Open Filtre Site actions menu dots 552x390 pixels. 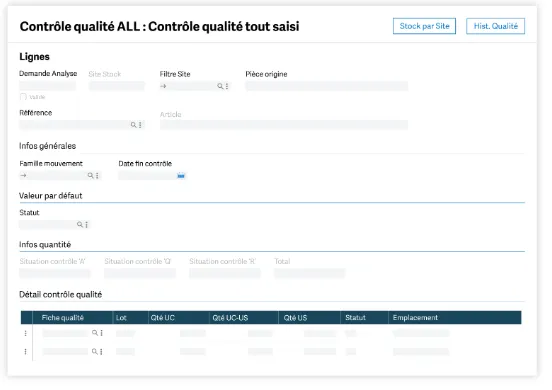[227, 86]
